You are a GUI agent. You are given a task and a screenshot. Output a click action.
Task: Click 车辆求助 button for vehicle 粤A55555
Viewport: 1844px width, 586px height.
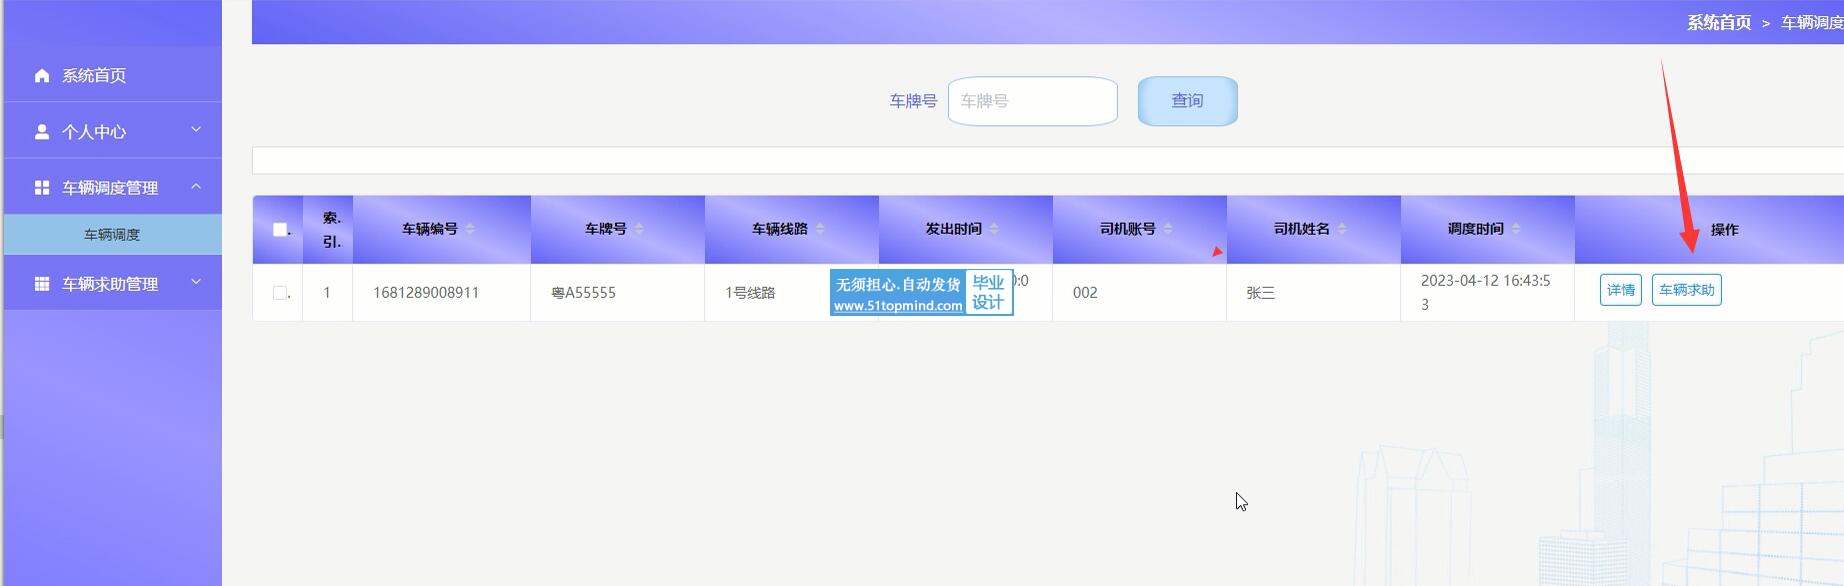[x=1687, y=290]
